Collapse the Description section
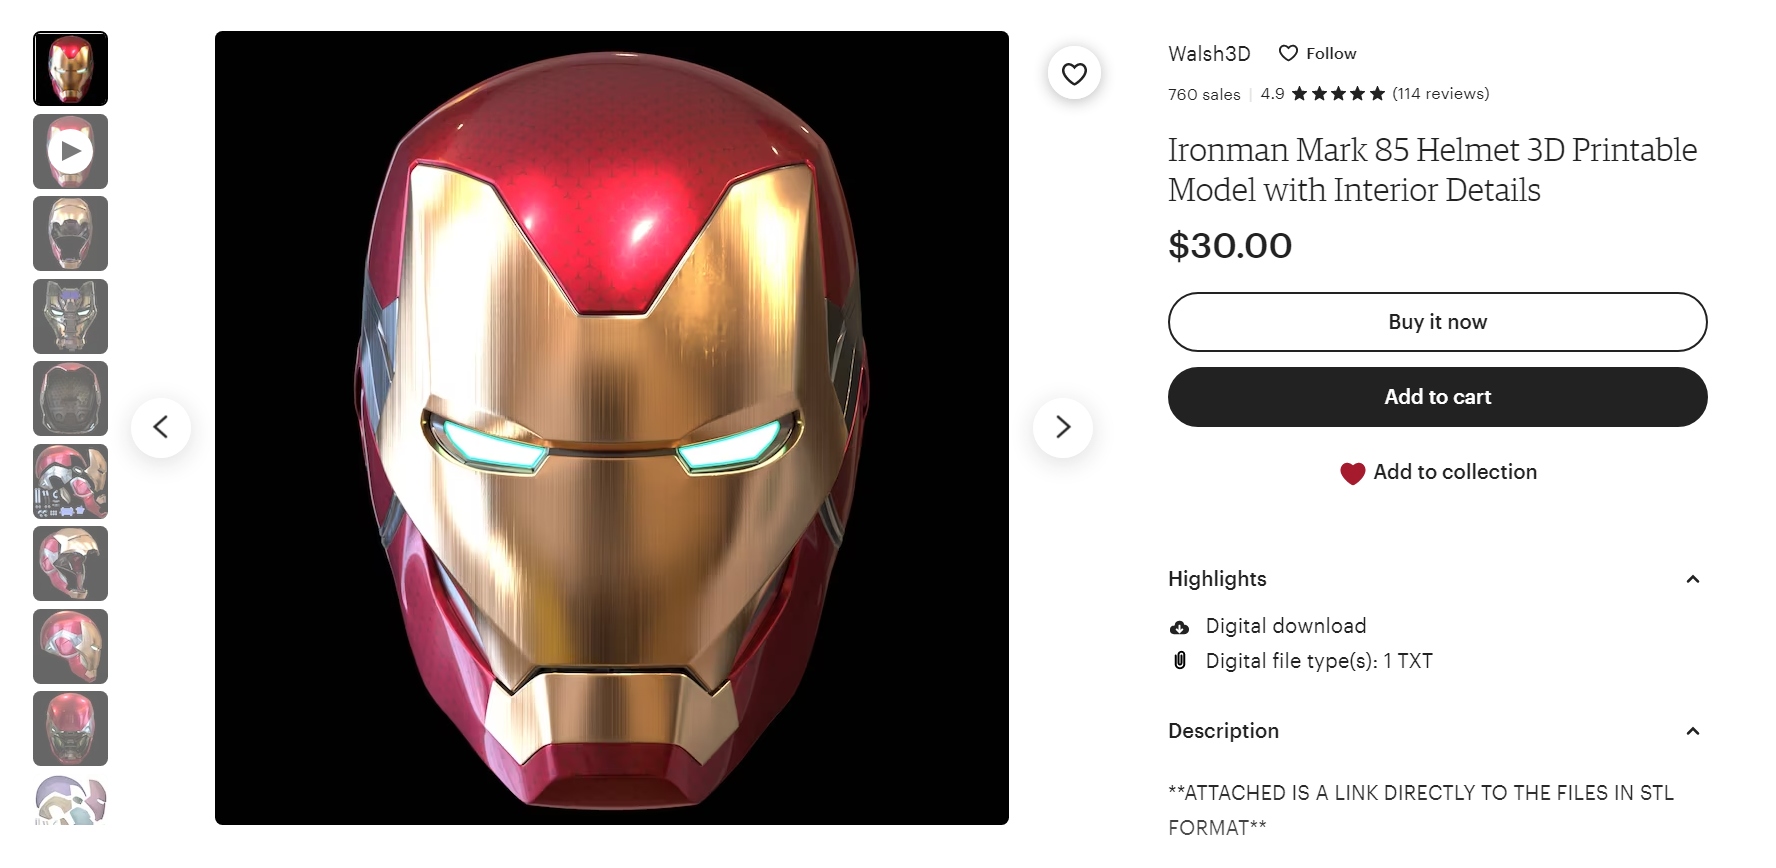 [x=1692, y=731]
